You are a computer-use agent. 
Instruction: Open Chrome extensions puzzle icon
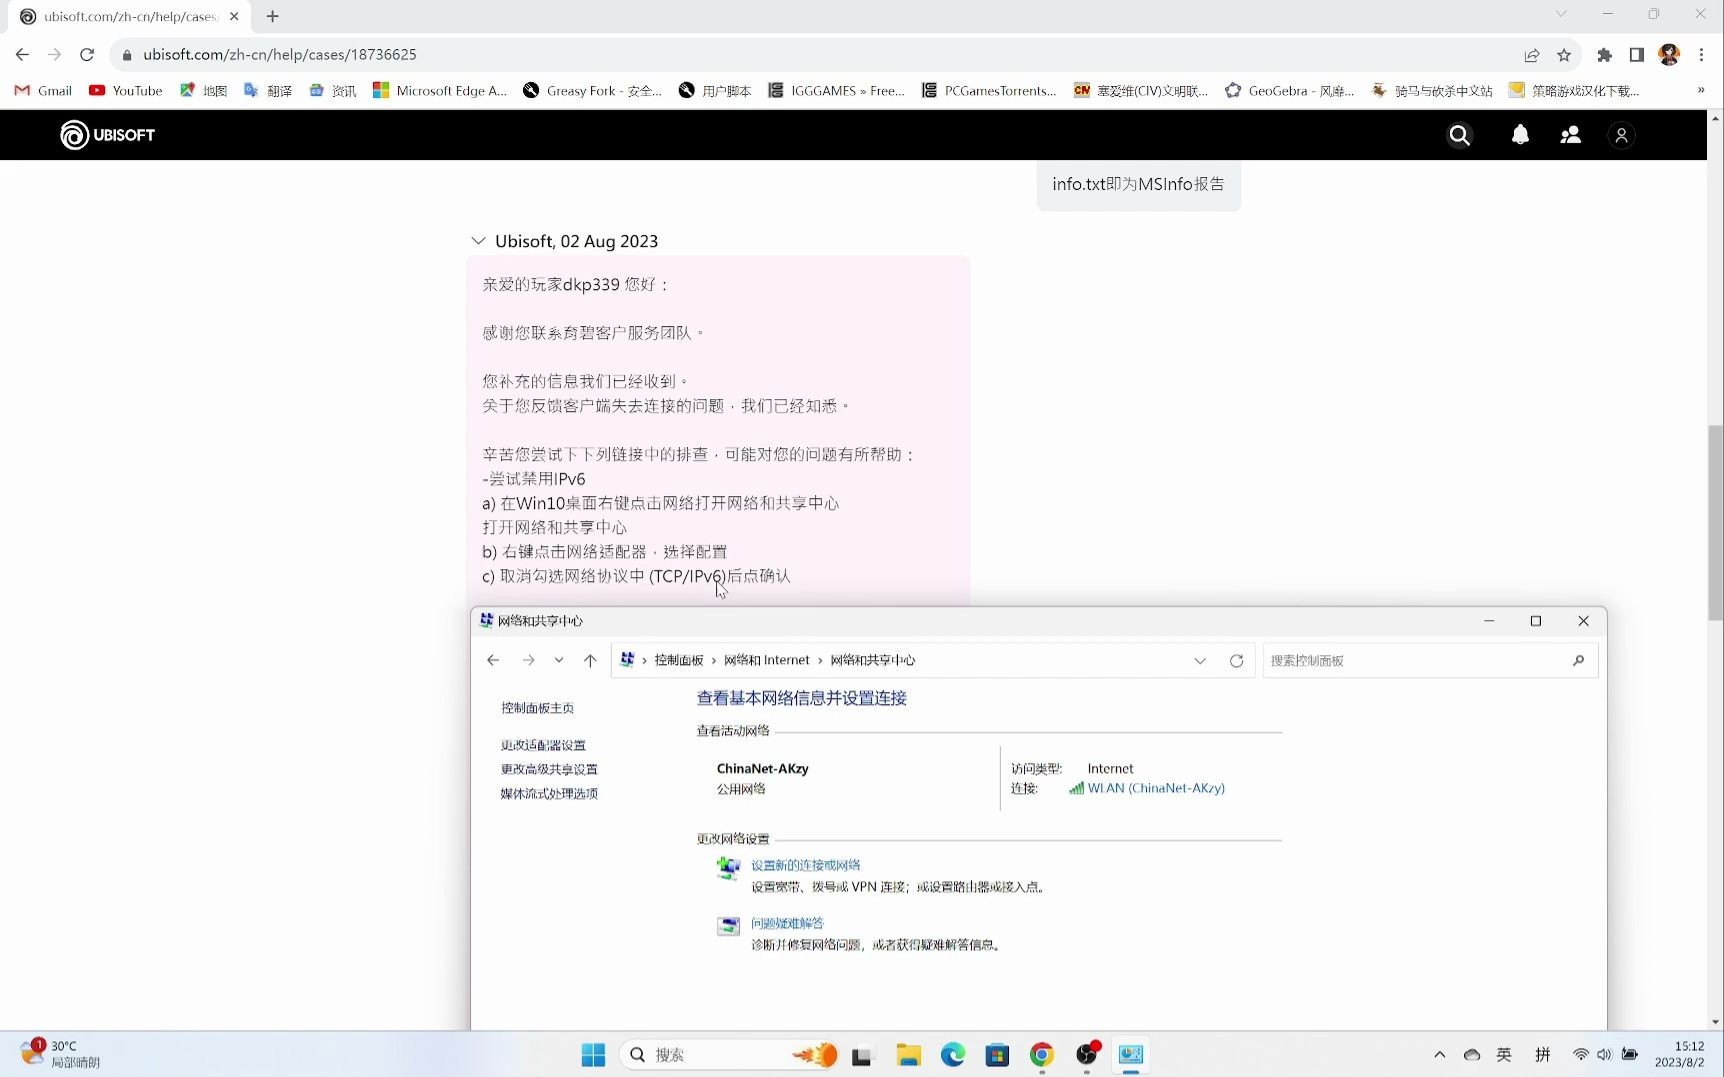click(1605, 55)
